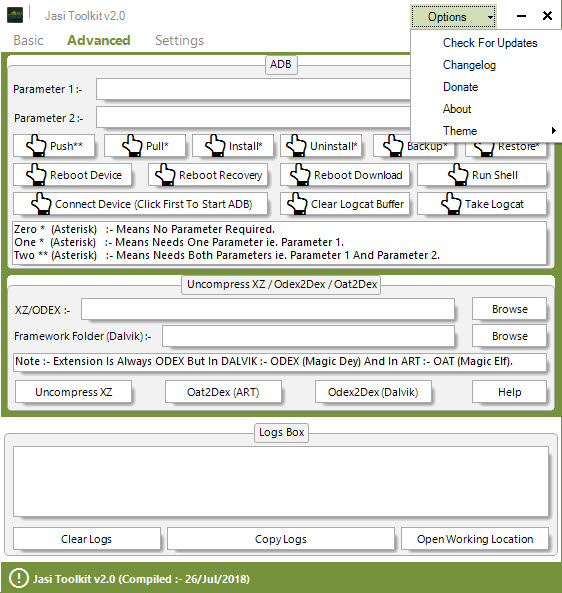Click the Clear Logs button
This screenshot has height=593, width=562.
(x=87, y=539)
